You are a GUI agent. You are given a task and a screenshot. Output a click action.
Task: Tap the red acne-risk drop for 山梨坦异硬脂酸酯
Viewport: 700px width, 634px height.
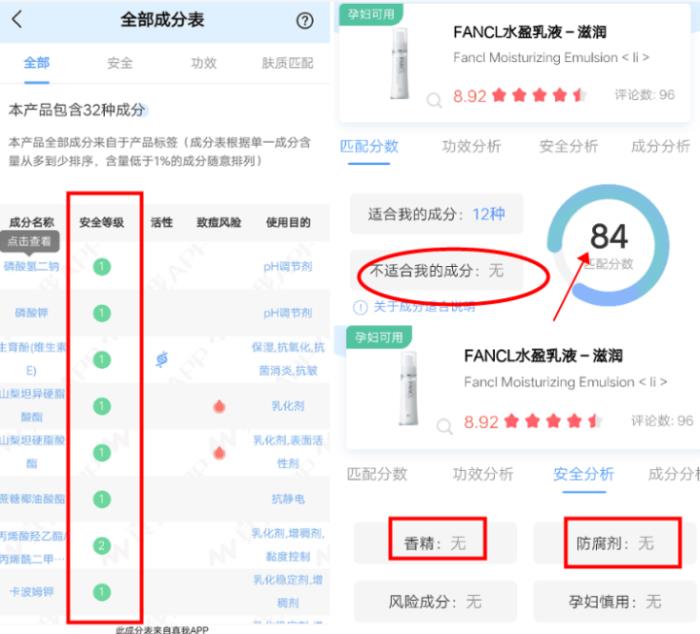(x=218, y=406)
